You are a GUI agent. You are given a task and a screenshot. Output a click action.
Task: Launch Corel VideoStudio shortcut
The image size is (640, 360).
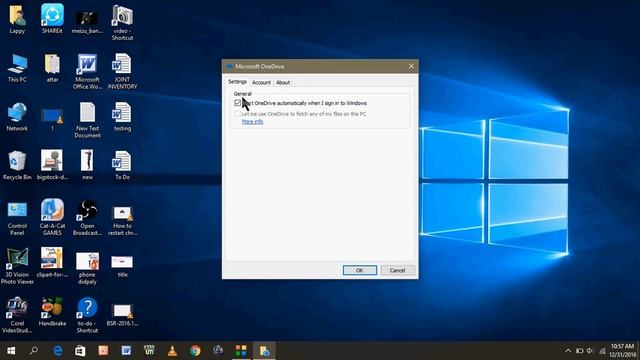[x=17, y=315]
